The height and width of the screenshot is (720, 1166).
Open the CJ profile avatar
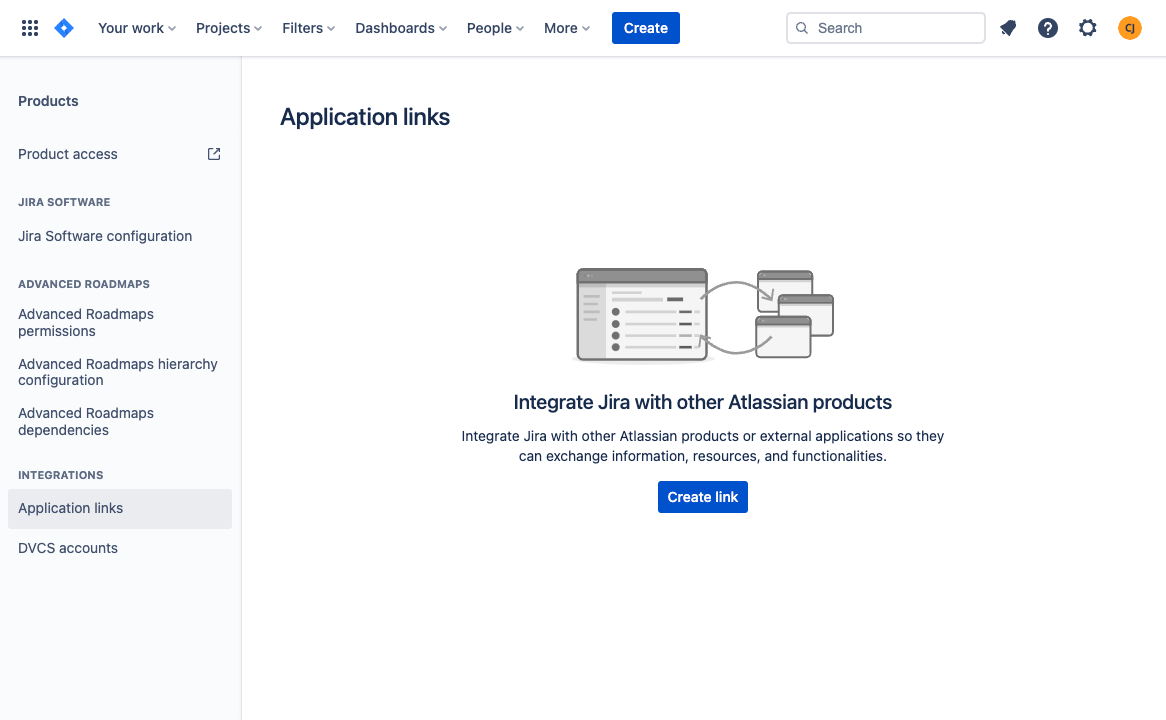click(1130, 28)
